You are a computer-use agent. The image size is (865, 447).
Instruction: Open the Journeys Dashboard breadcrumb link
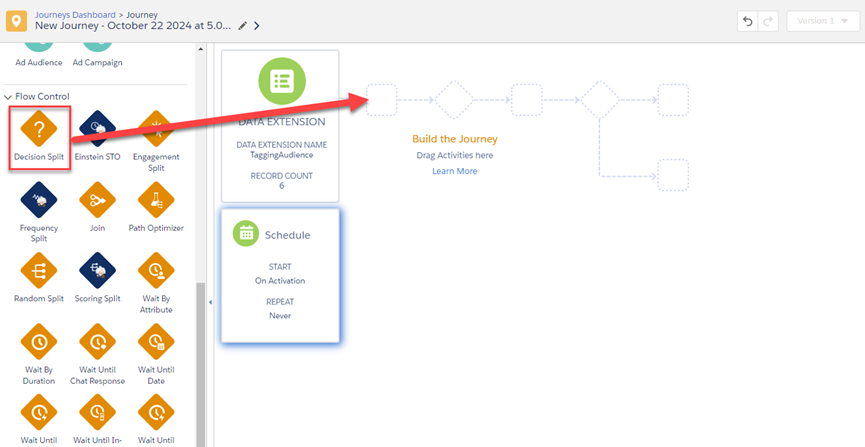pos(76,15)
